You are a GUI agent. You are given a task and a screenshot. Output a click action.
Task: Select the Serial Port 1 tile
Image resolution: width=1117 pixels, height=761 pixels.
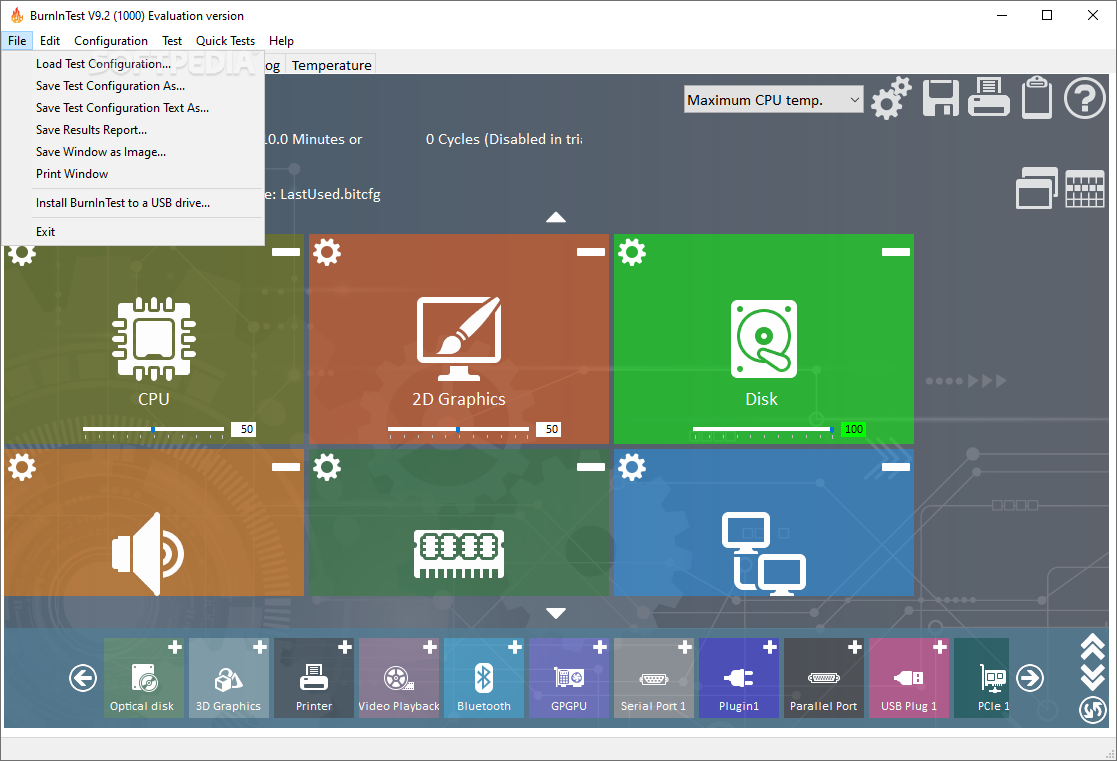coord(653,678)
